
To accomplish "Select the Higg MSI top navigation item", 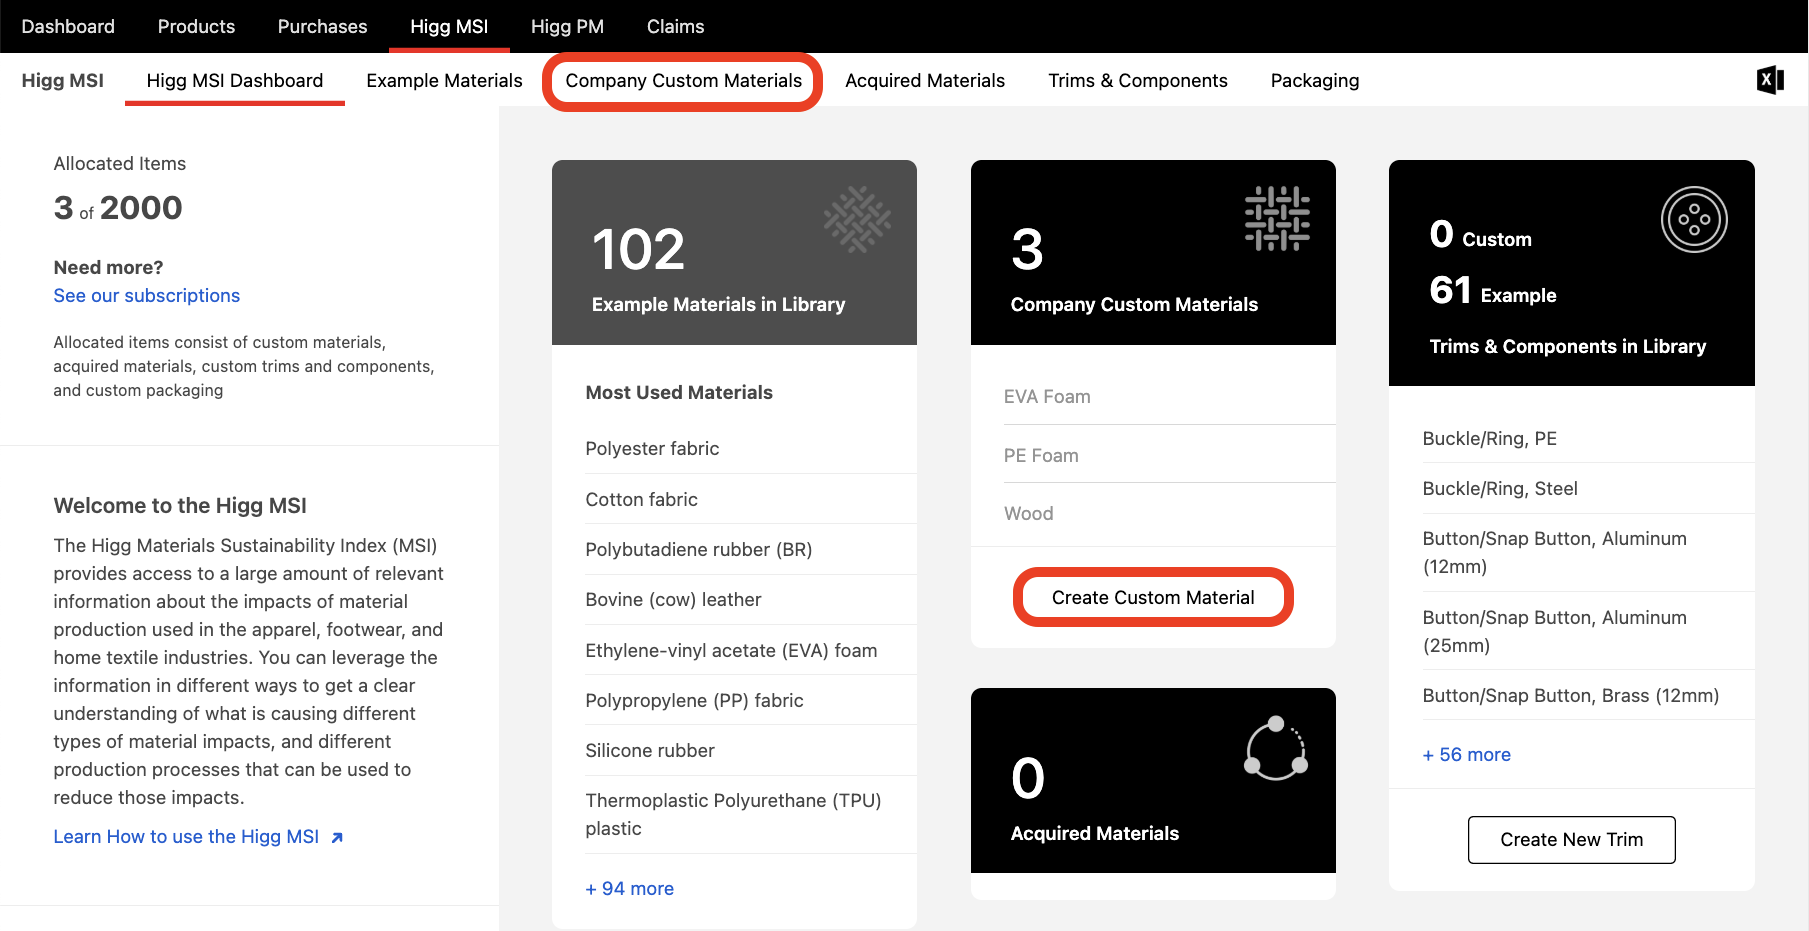I will click(x=449, y=26).
